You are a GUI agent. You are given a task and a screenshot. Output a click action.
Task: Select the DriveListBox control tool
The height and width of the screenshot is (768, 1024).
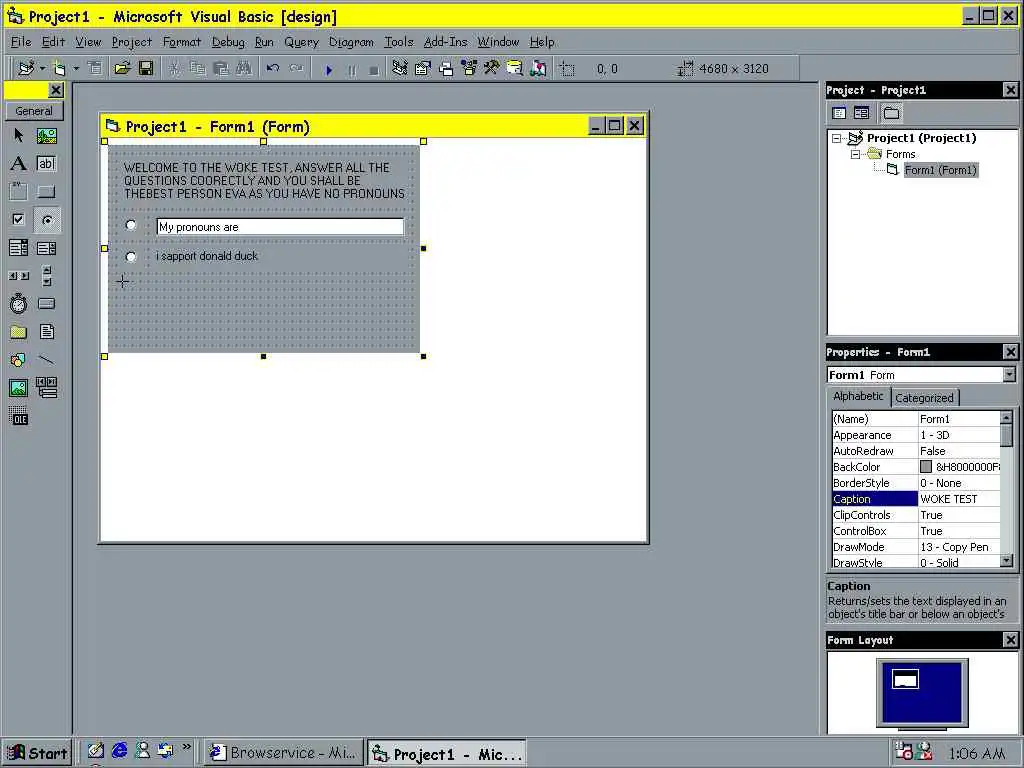tap(46, 304)
